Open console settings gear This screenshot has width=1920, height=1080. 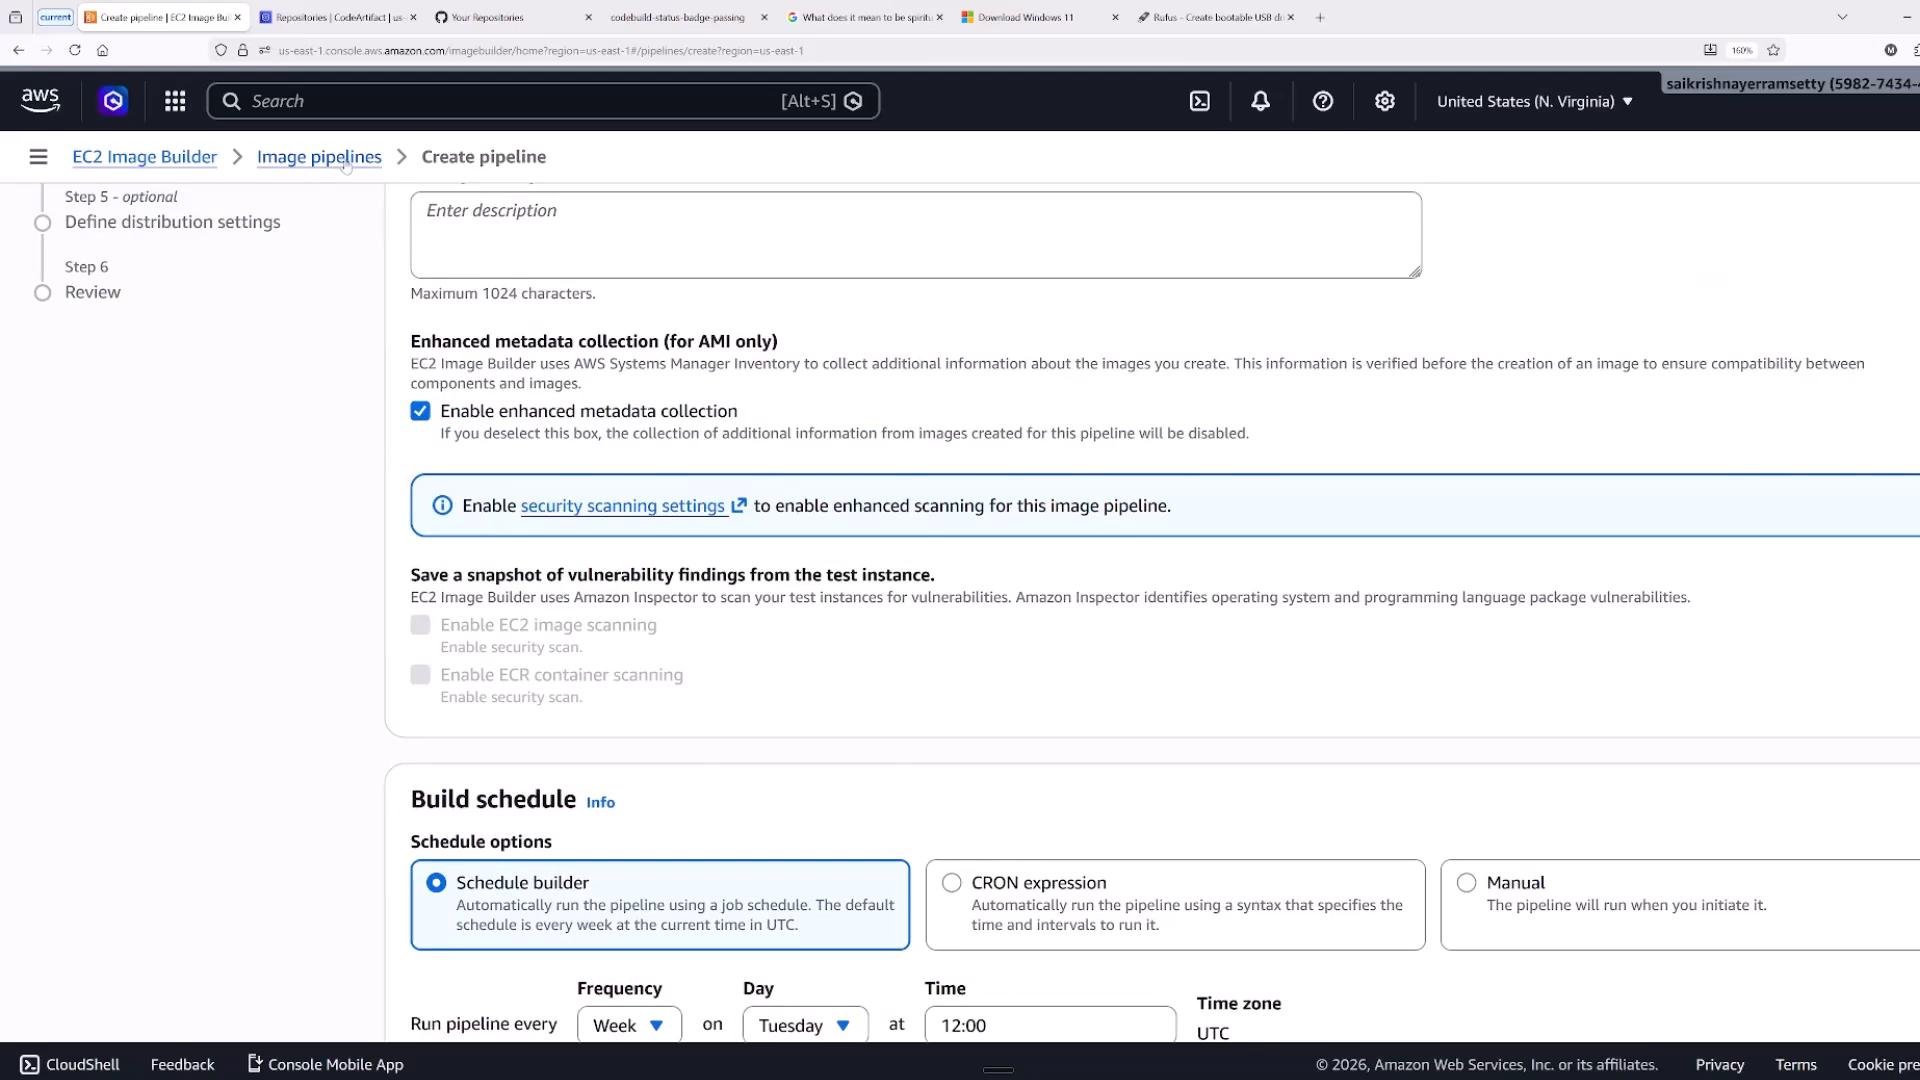(1384, 101)
